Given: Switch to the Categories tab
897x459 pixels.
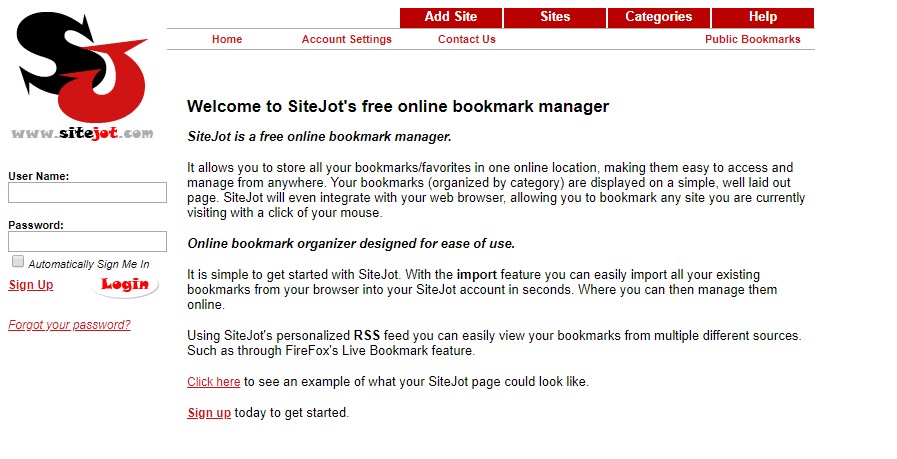Looking at the screenshot, I should (658, 17).
